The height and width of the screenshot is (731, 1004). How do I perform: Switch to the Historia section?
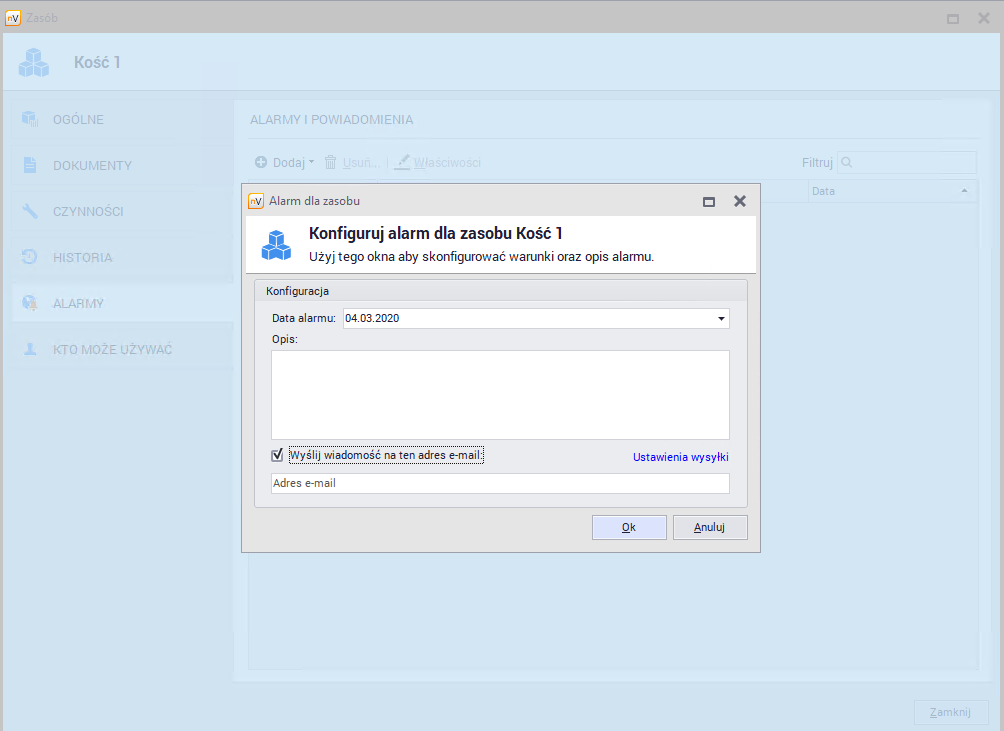82,258
